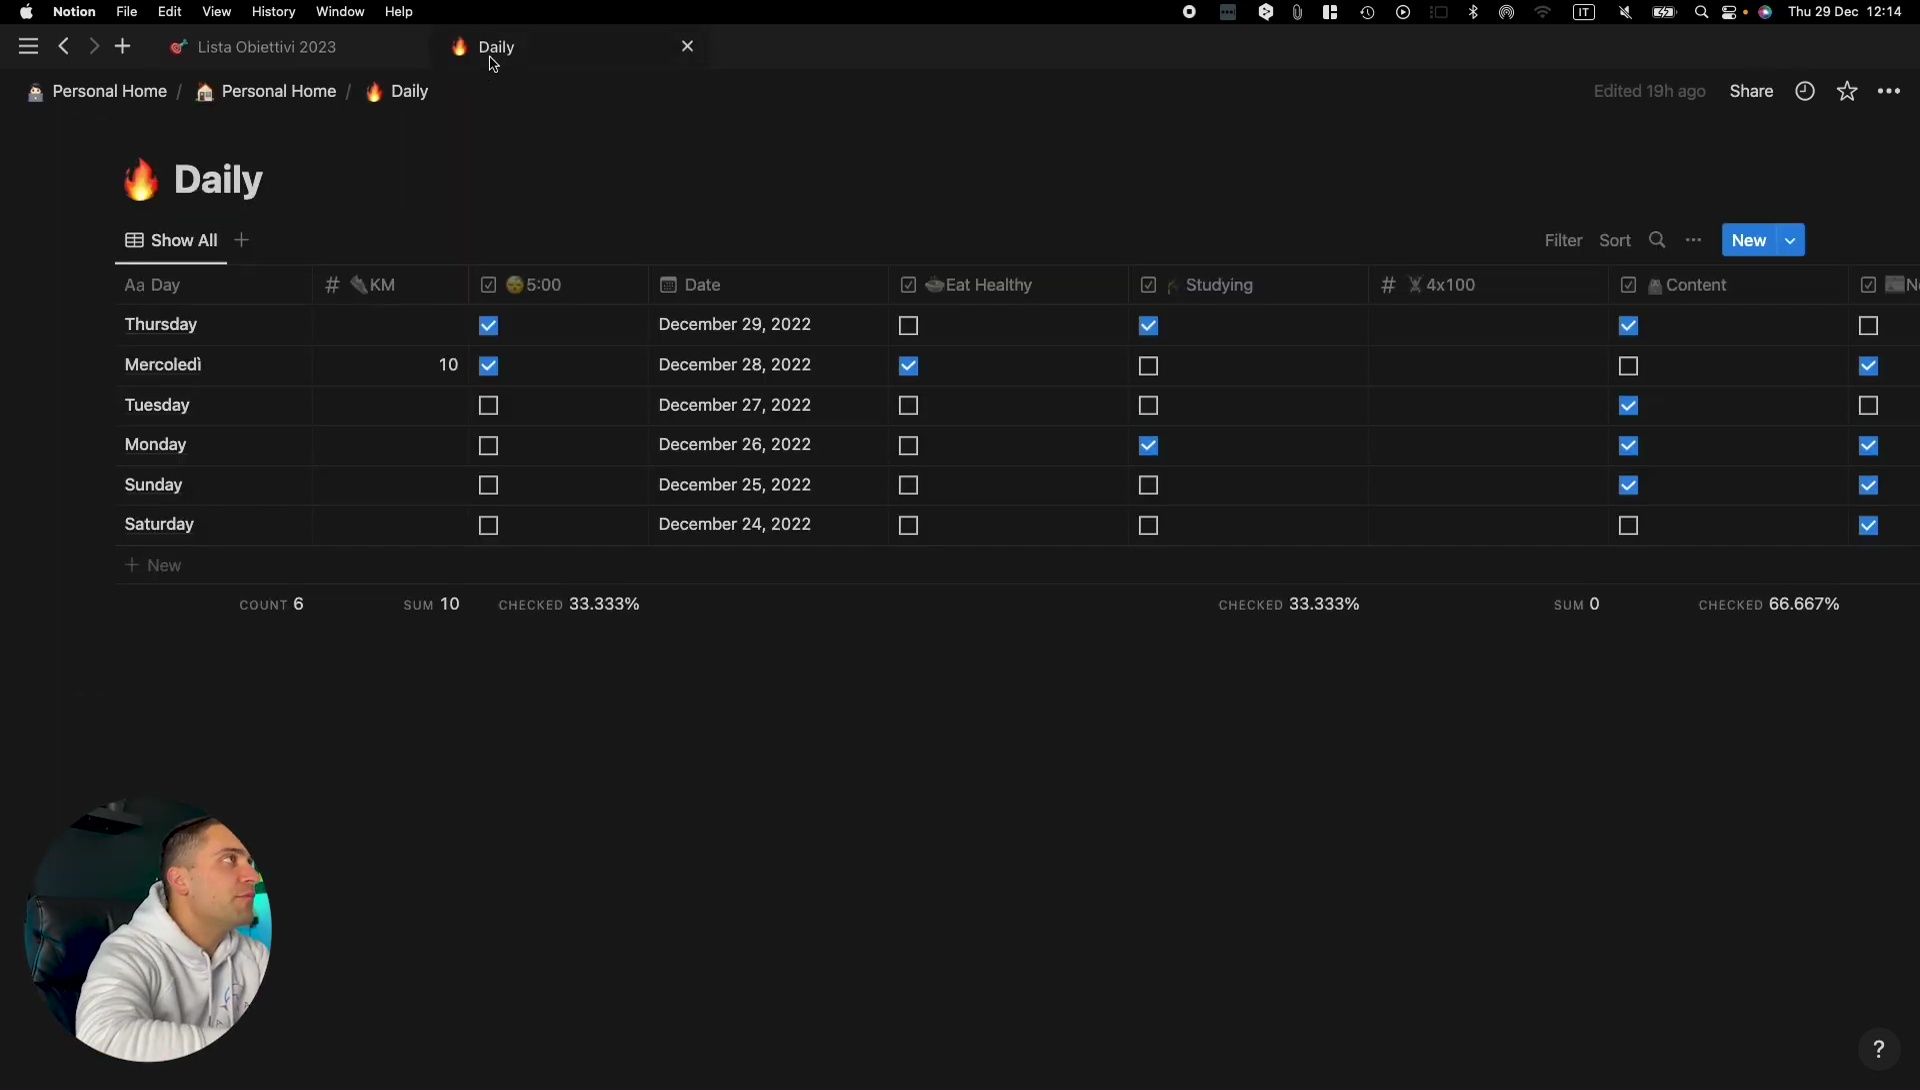Close the Daily tab
The height and width of the screenshot is (1090, 1920).
pyautogui.click(x=687, y=46)
